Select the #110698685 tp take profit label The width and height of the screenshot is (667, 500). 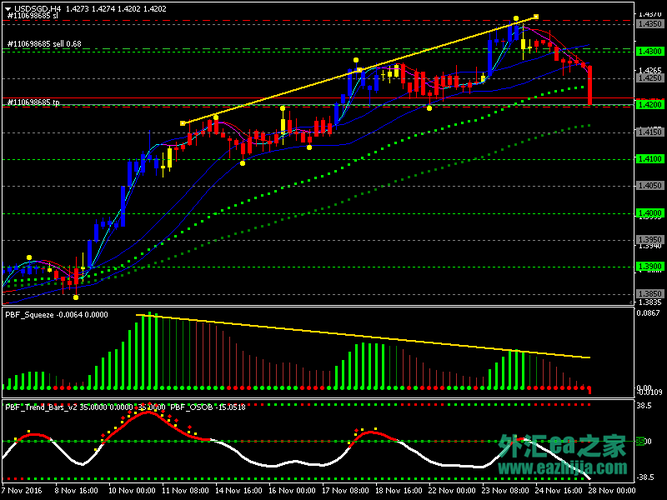coord(33,102)
